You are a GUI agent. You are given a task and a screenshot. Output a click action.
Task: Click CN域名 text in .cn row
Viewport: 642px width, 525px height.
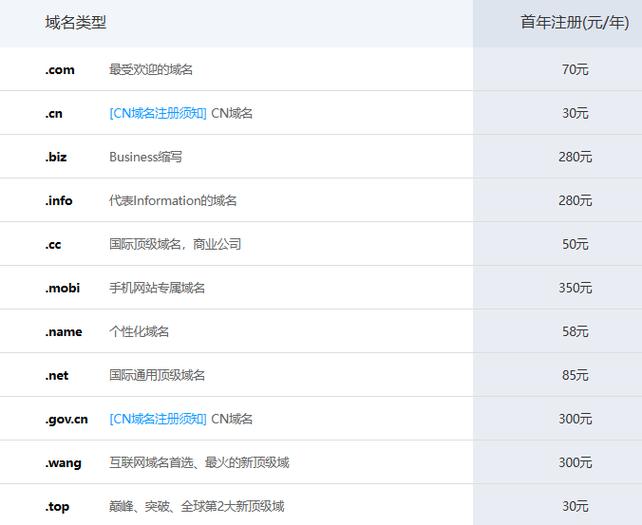click(232, 113)
